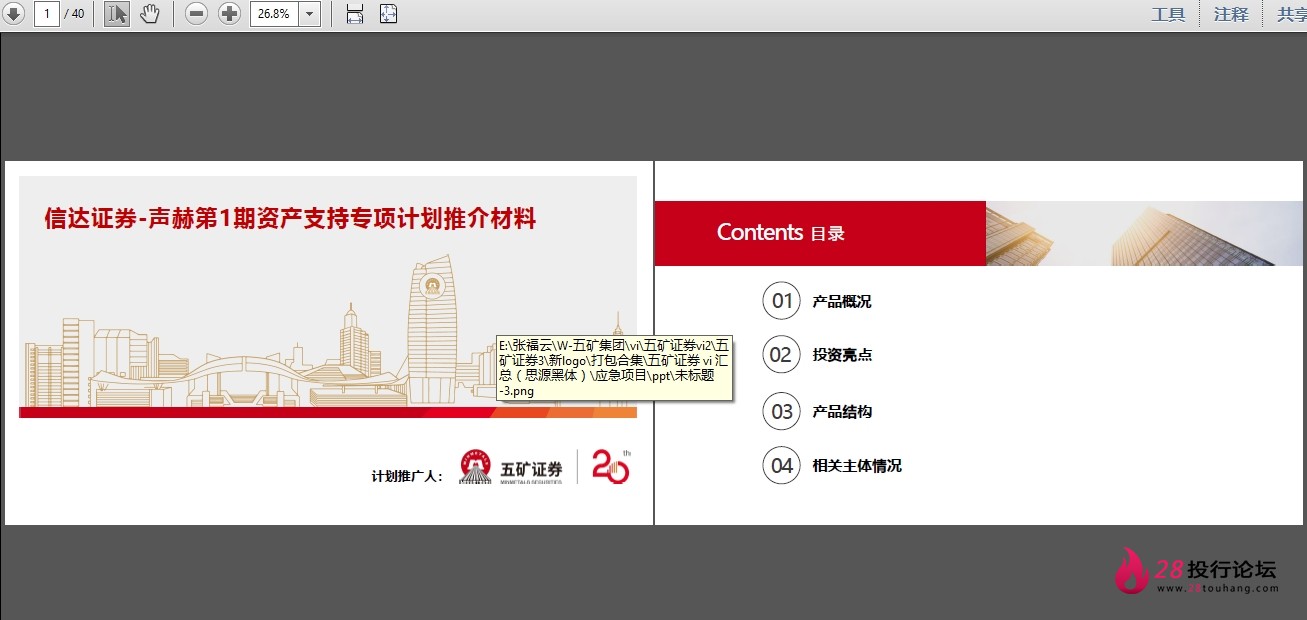This screenshot has height=620, width=1307.
Task: Open the zoom level dropdown arrow
Action: tap(309, 14)
